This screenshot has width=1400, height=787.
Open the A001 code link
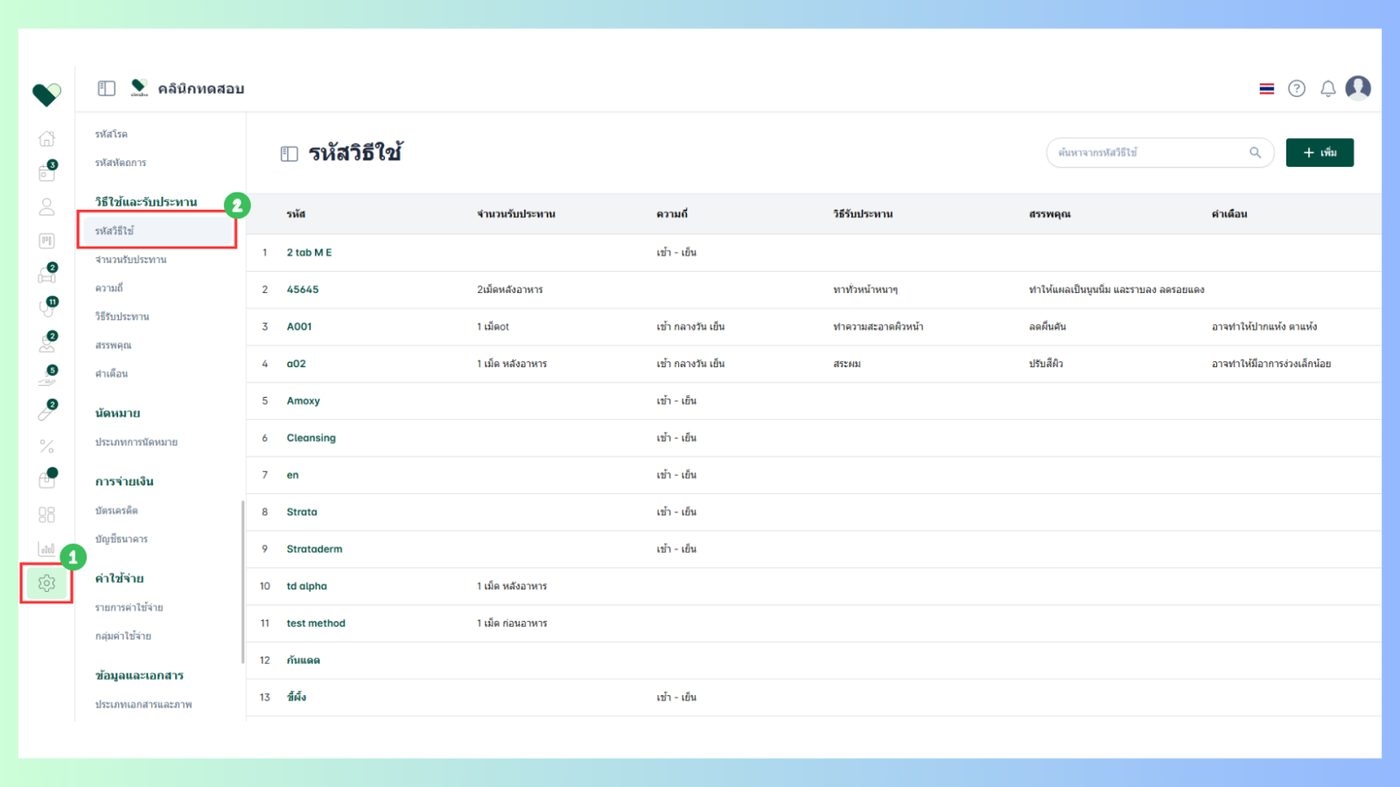[299, 327]
